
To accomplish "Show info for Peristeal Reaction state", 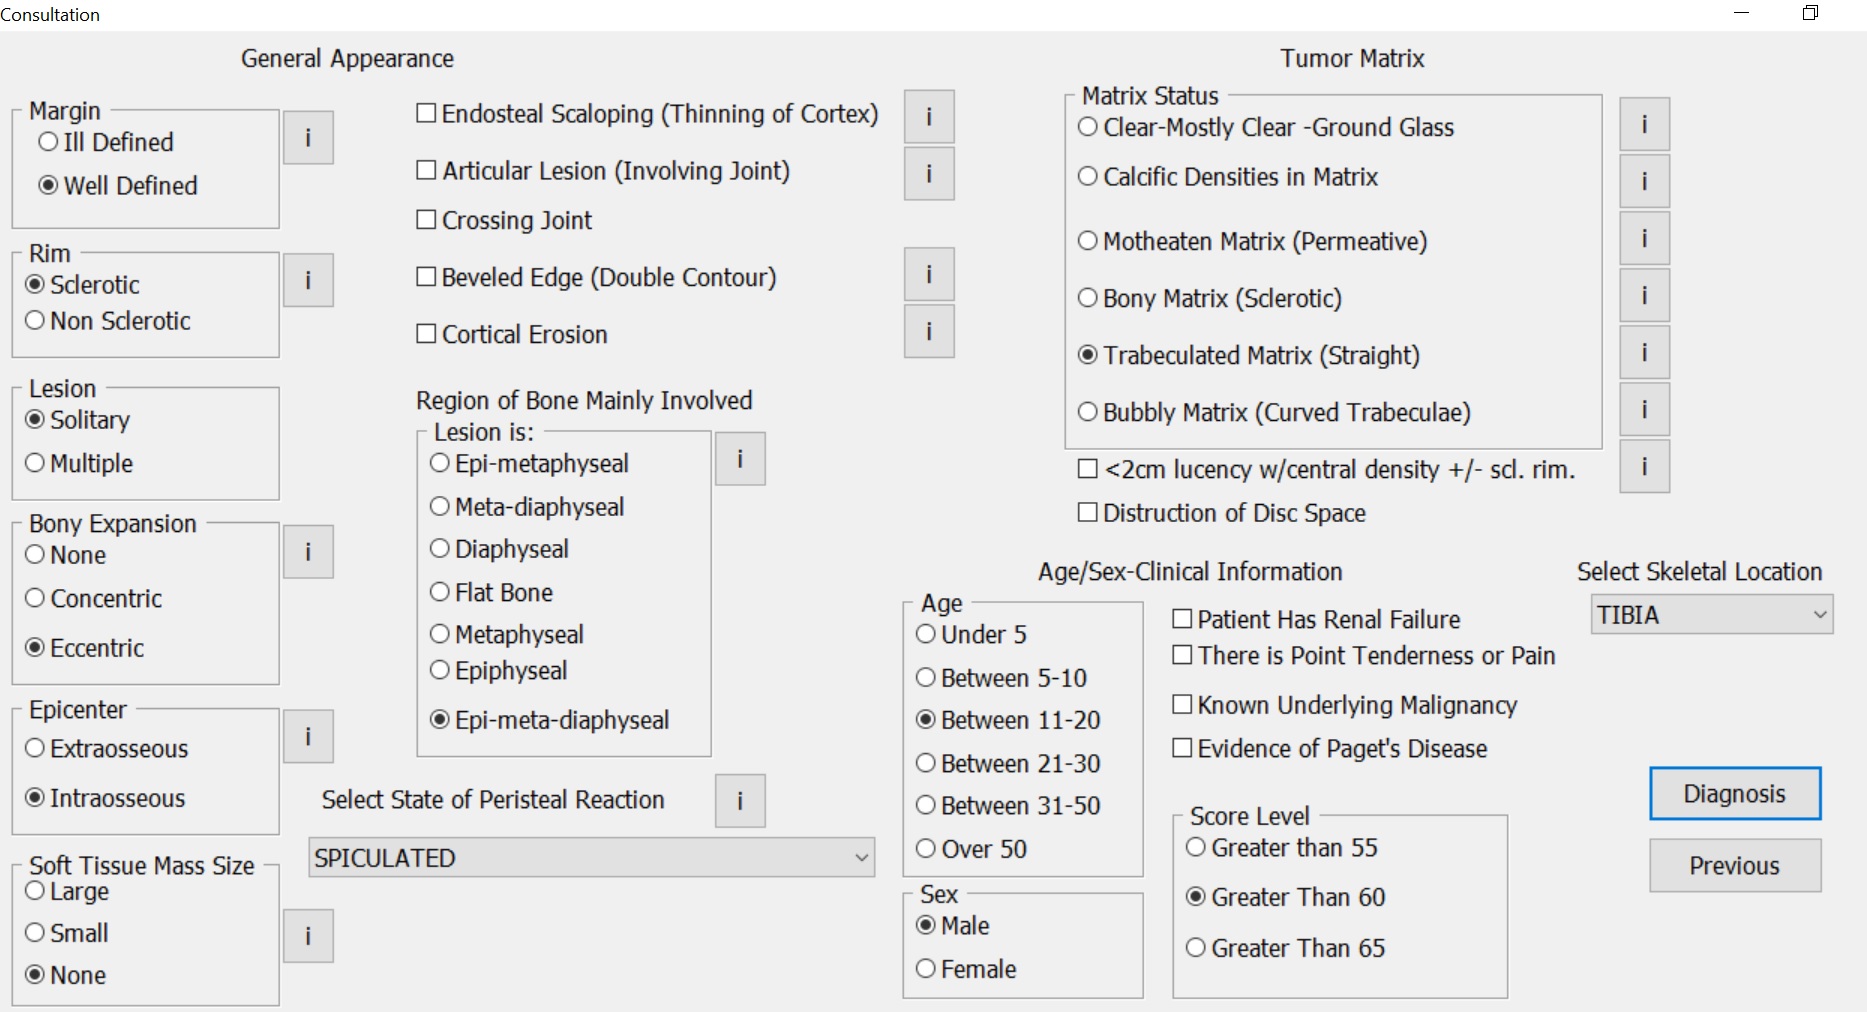I will click(740, 800).
